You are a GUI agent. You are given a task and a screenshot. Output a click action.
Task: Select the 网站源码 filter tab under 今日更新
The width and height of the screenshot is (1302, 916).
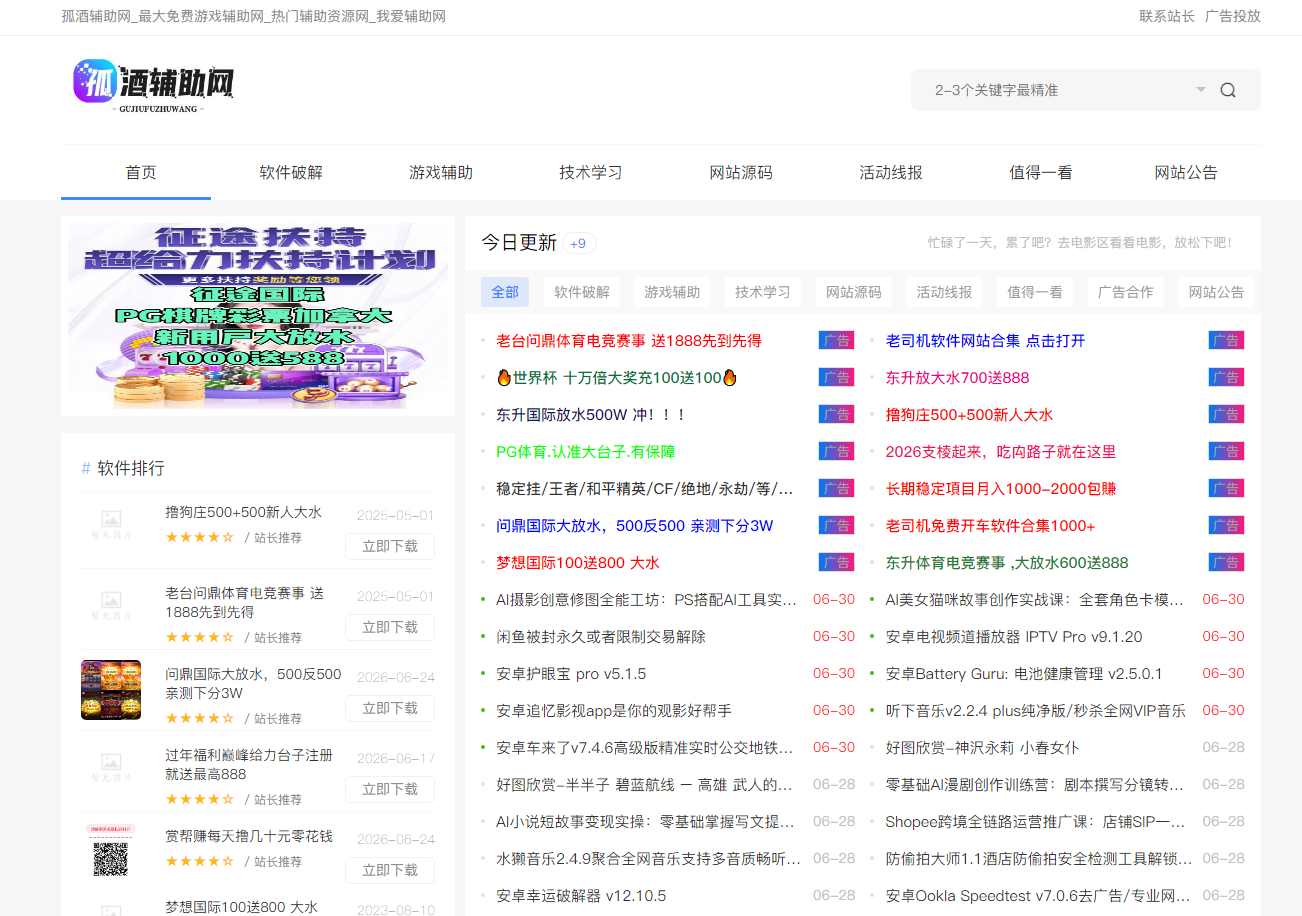coord(854,292)
